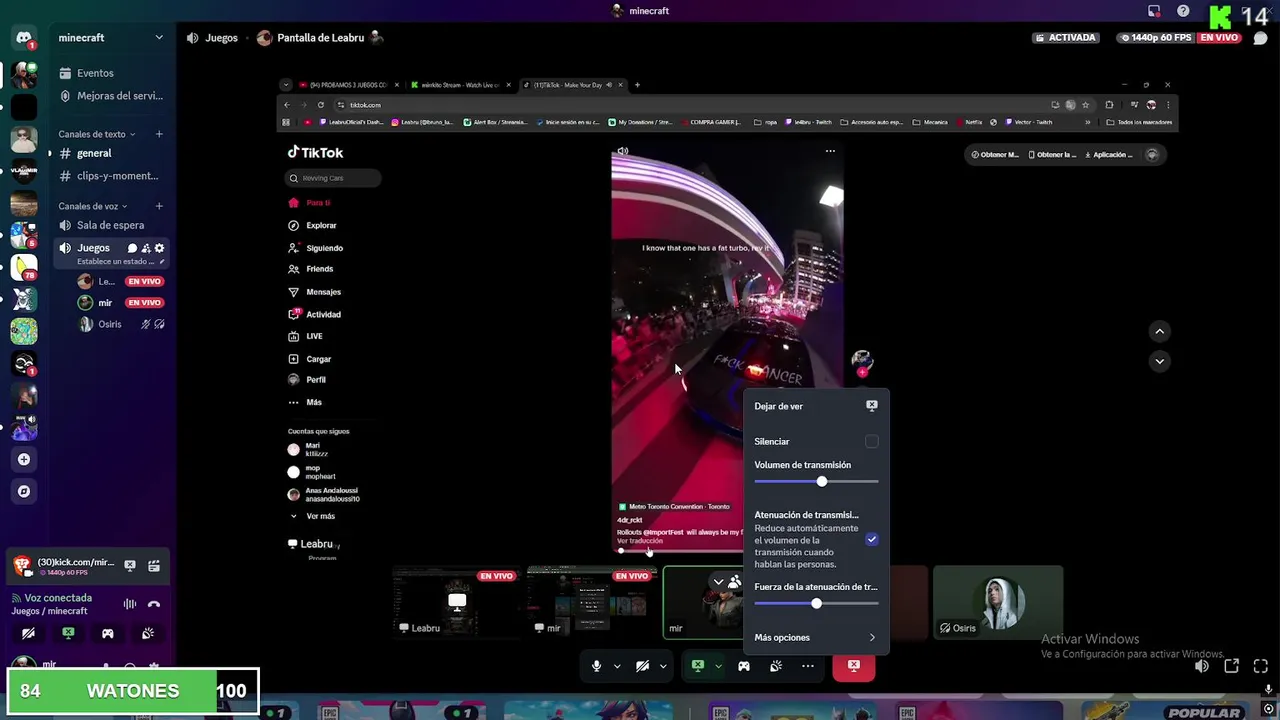The height and width of the screenshot is (720, 1280).
Task: Start an activity with sidebar gamepad icon
Action: tap(107, 633)
